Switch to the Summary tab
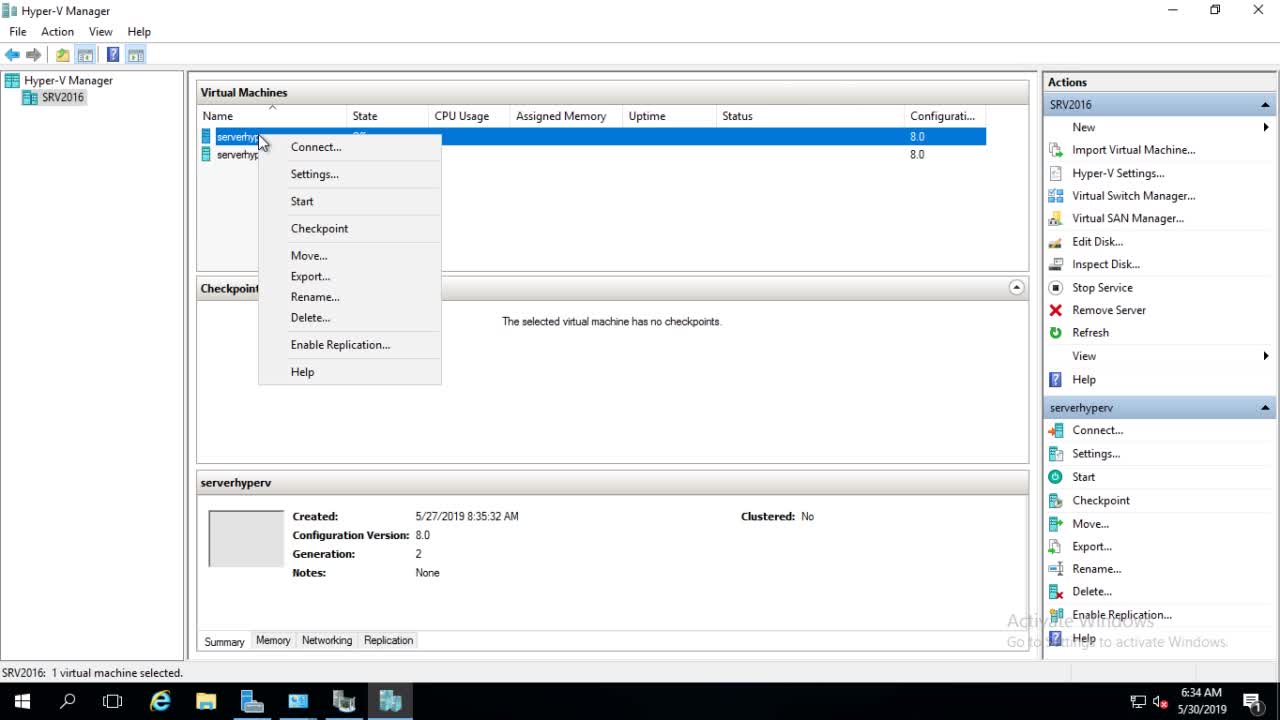The image size is (1280, 720). pyautogui.click(x=224, y=641)
